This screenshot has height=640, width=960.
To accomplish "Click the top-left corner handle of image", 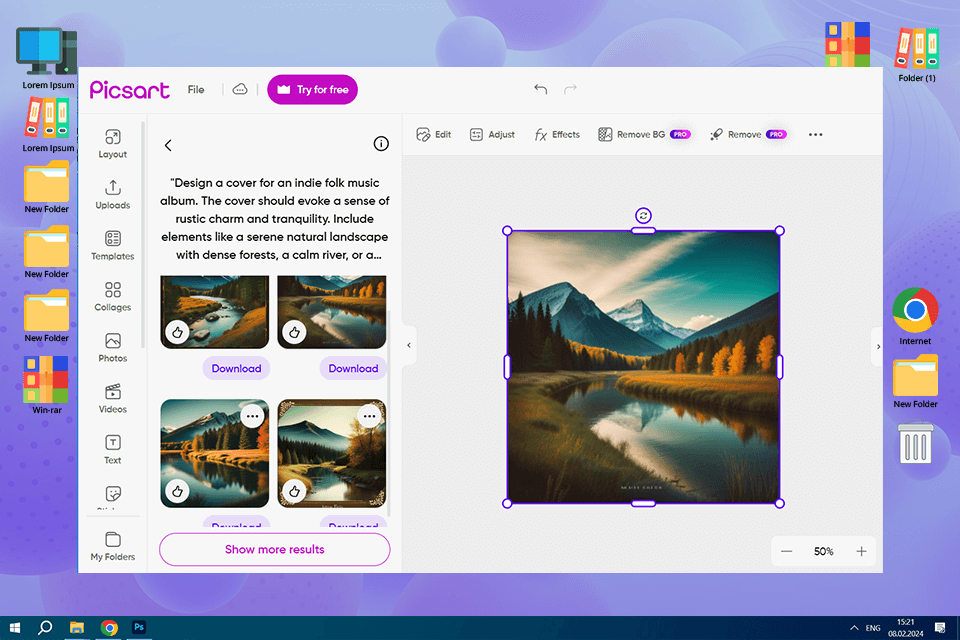I will [507, 231].
